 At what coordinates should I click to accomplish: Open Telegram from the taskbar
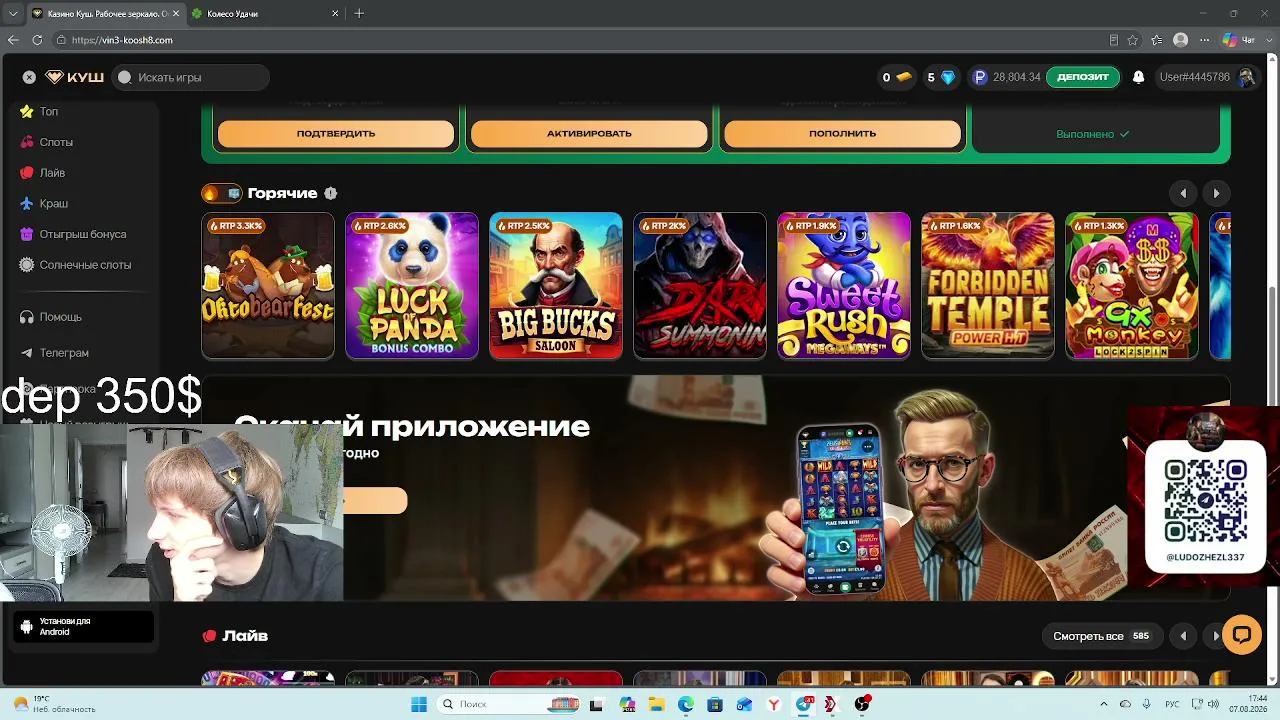[x=803, y=704]
